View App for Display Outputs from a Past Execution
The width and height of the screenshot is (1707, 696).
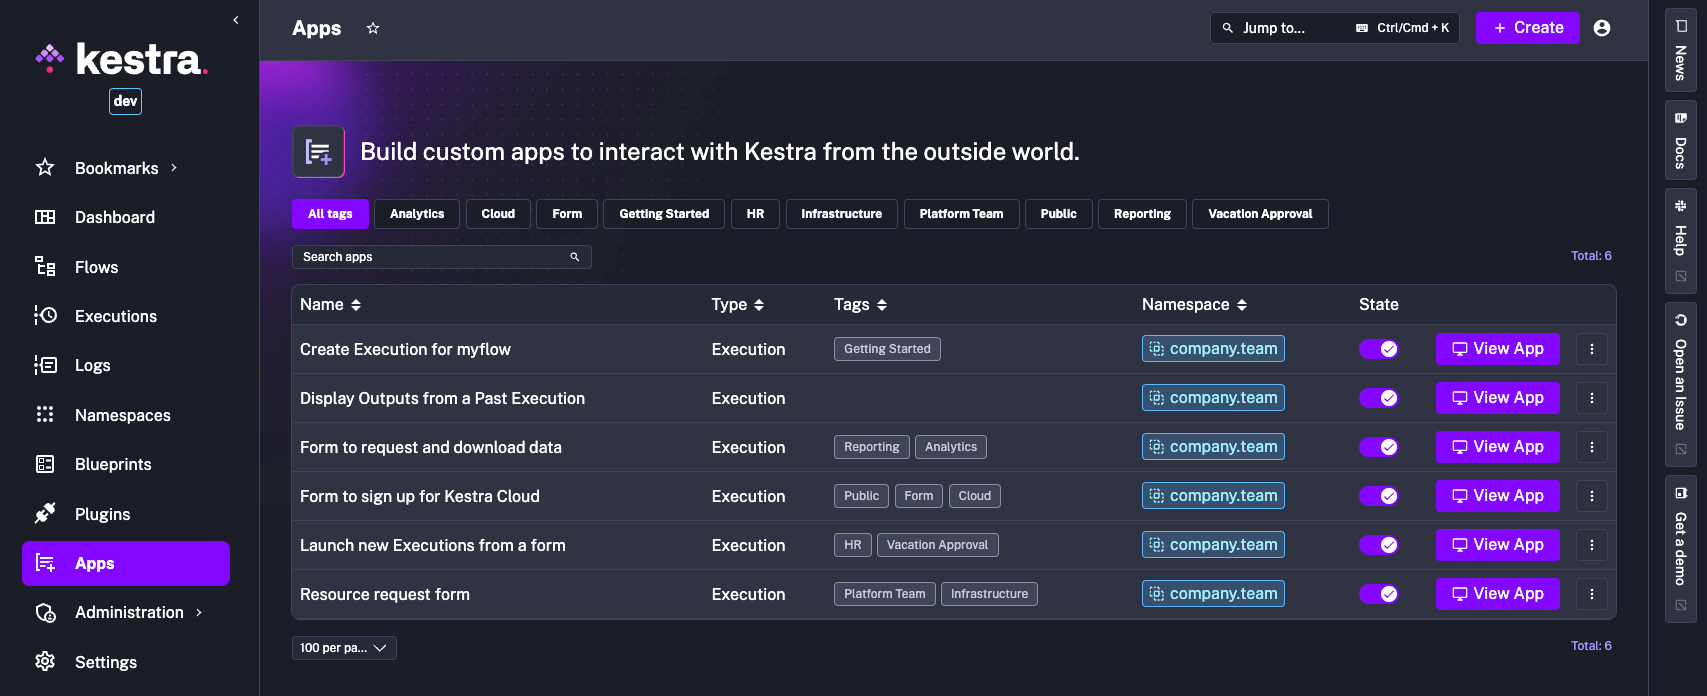coord(1497,398)
